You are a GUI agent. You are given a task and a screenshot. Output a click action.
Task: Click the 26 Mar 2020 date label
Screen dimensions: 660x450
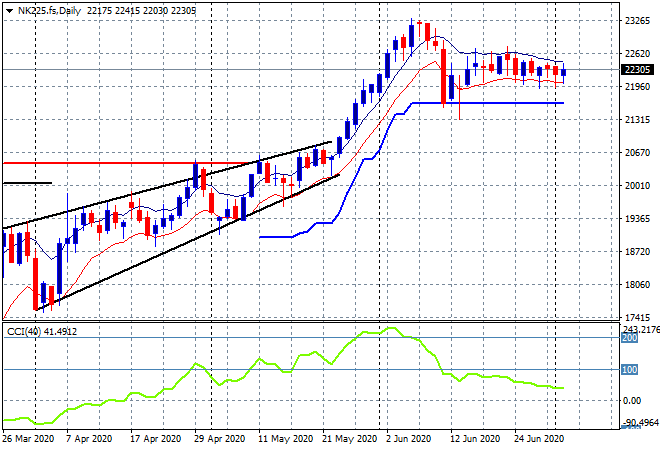click(30, 438)
